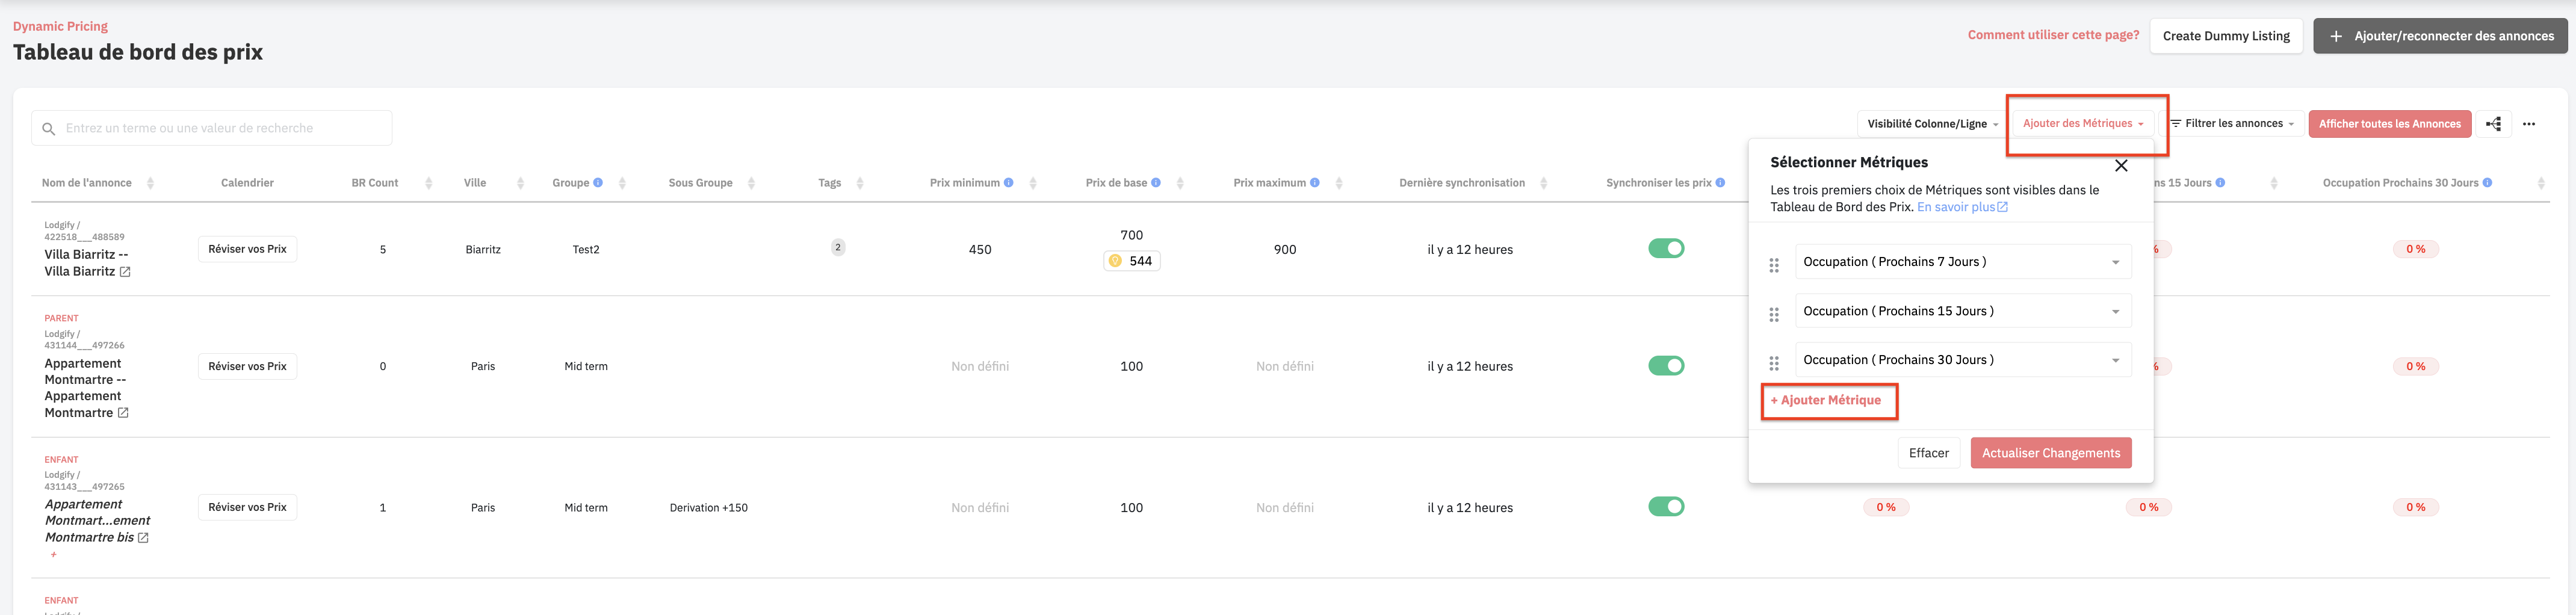
Task: Click Synchroniser les prix info icon
Action: click(1720, 183)
